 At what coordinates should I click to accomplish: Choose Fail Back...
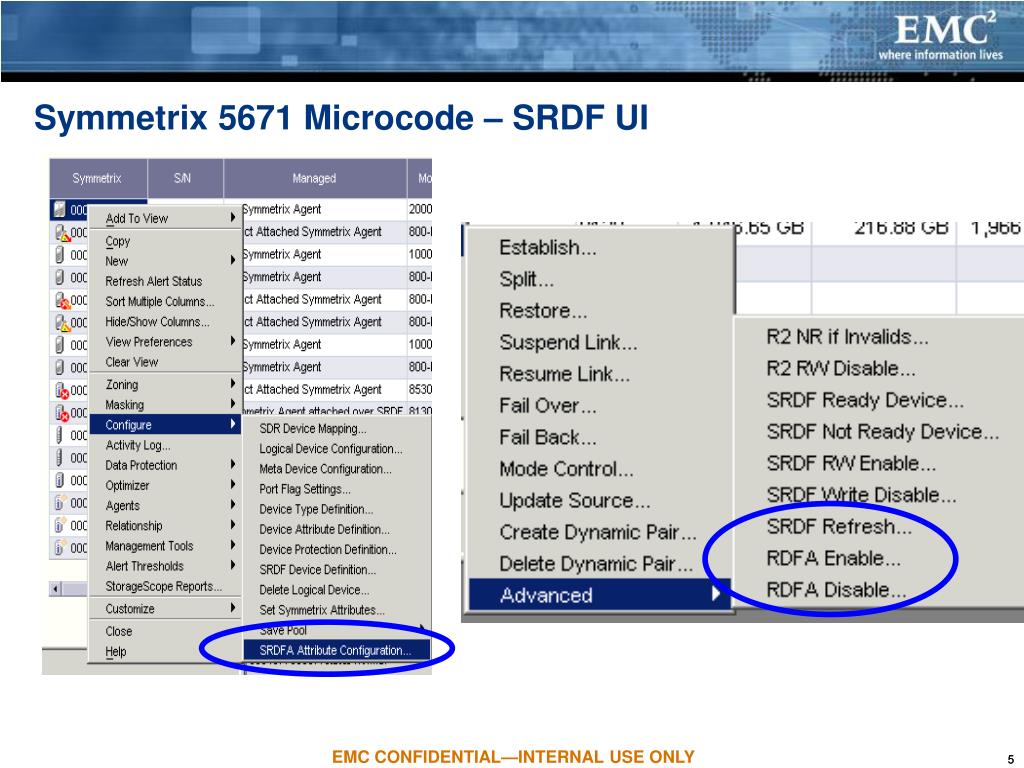pos(600,437)
